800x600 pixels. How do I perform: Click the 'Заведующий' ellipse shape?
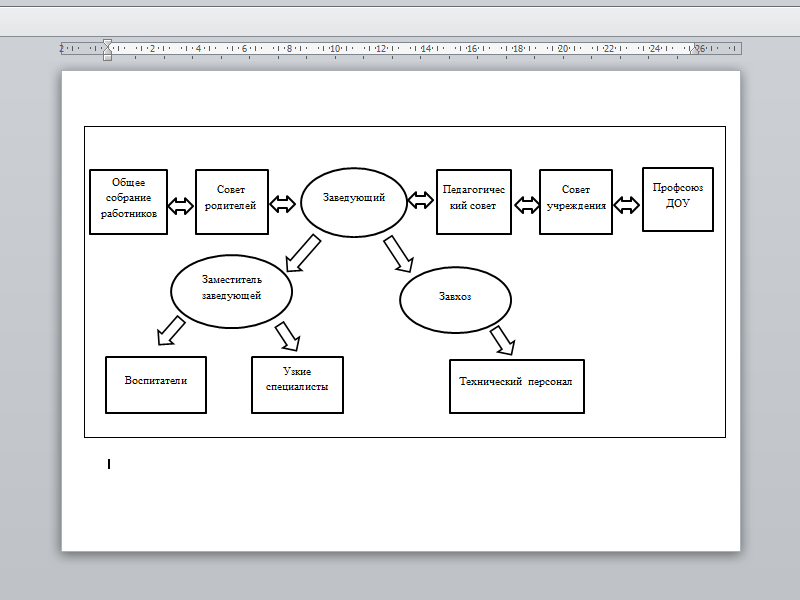[354, 199]
